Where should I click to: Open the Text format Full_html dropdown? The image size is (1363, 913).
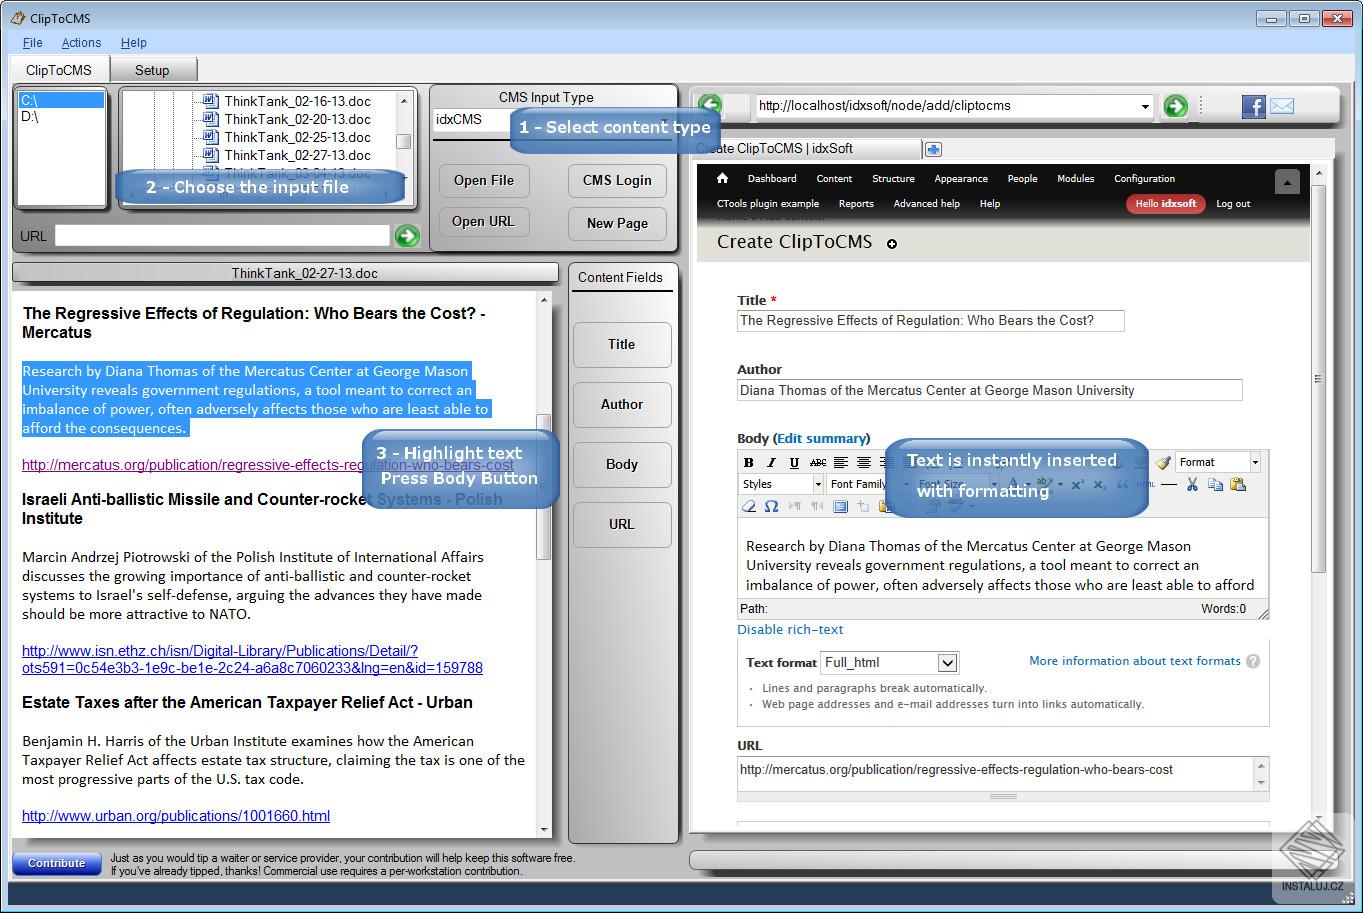click(x=890, y=662)
